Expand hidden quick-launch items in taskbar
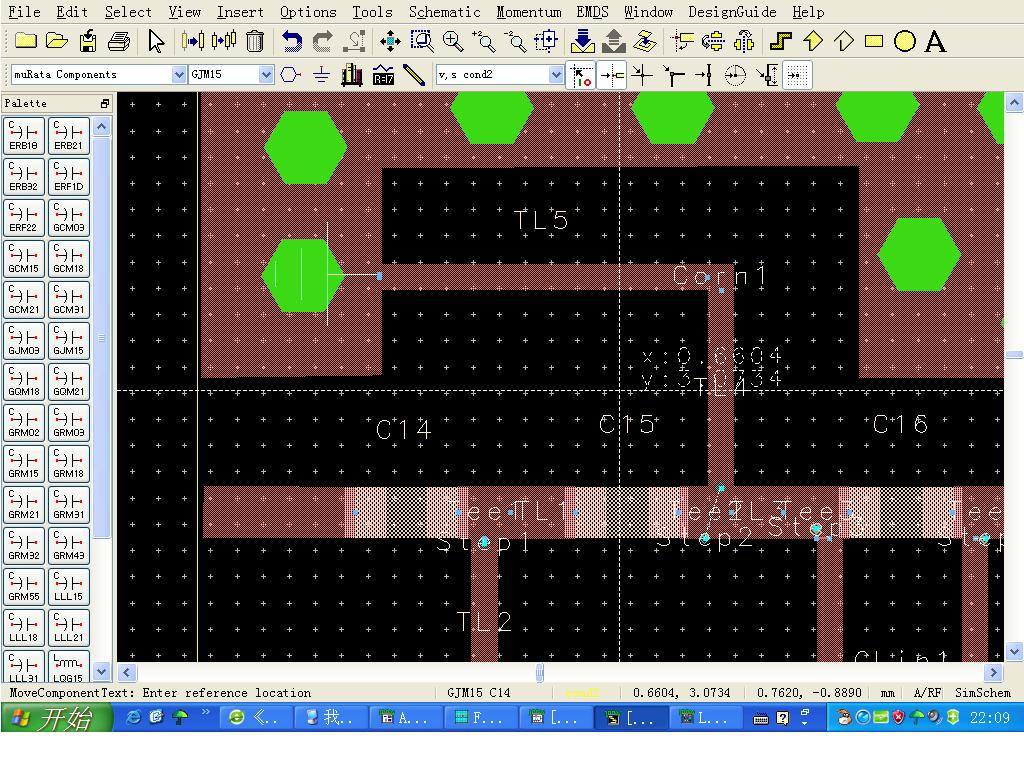1024x768 pixels. 206,712
